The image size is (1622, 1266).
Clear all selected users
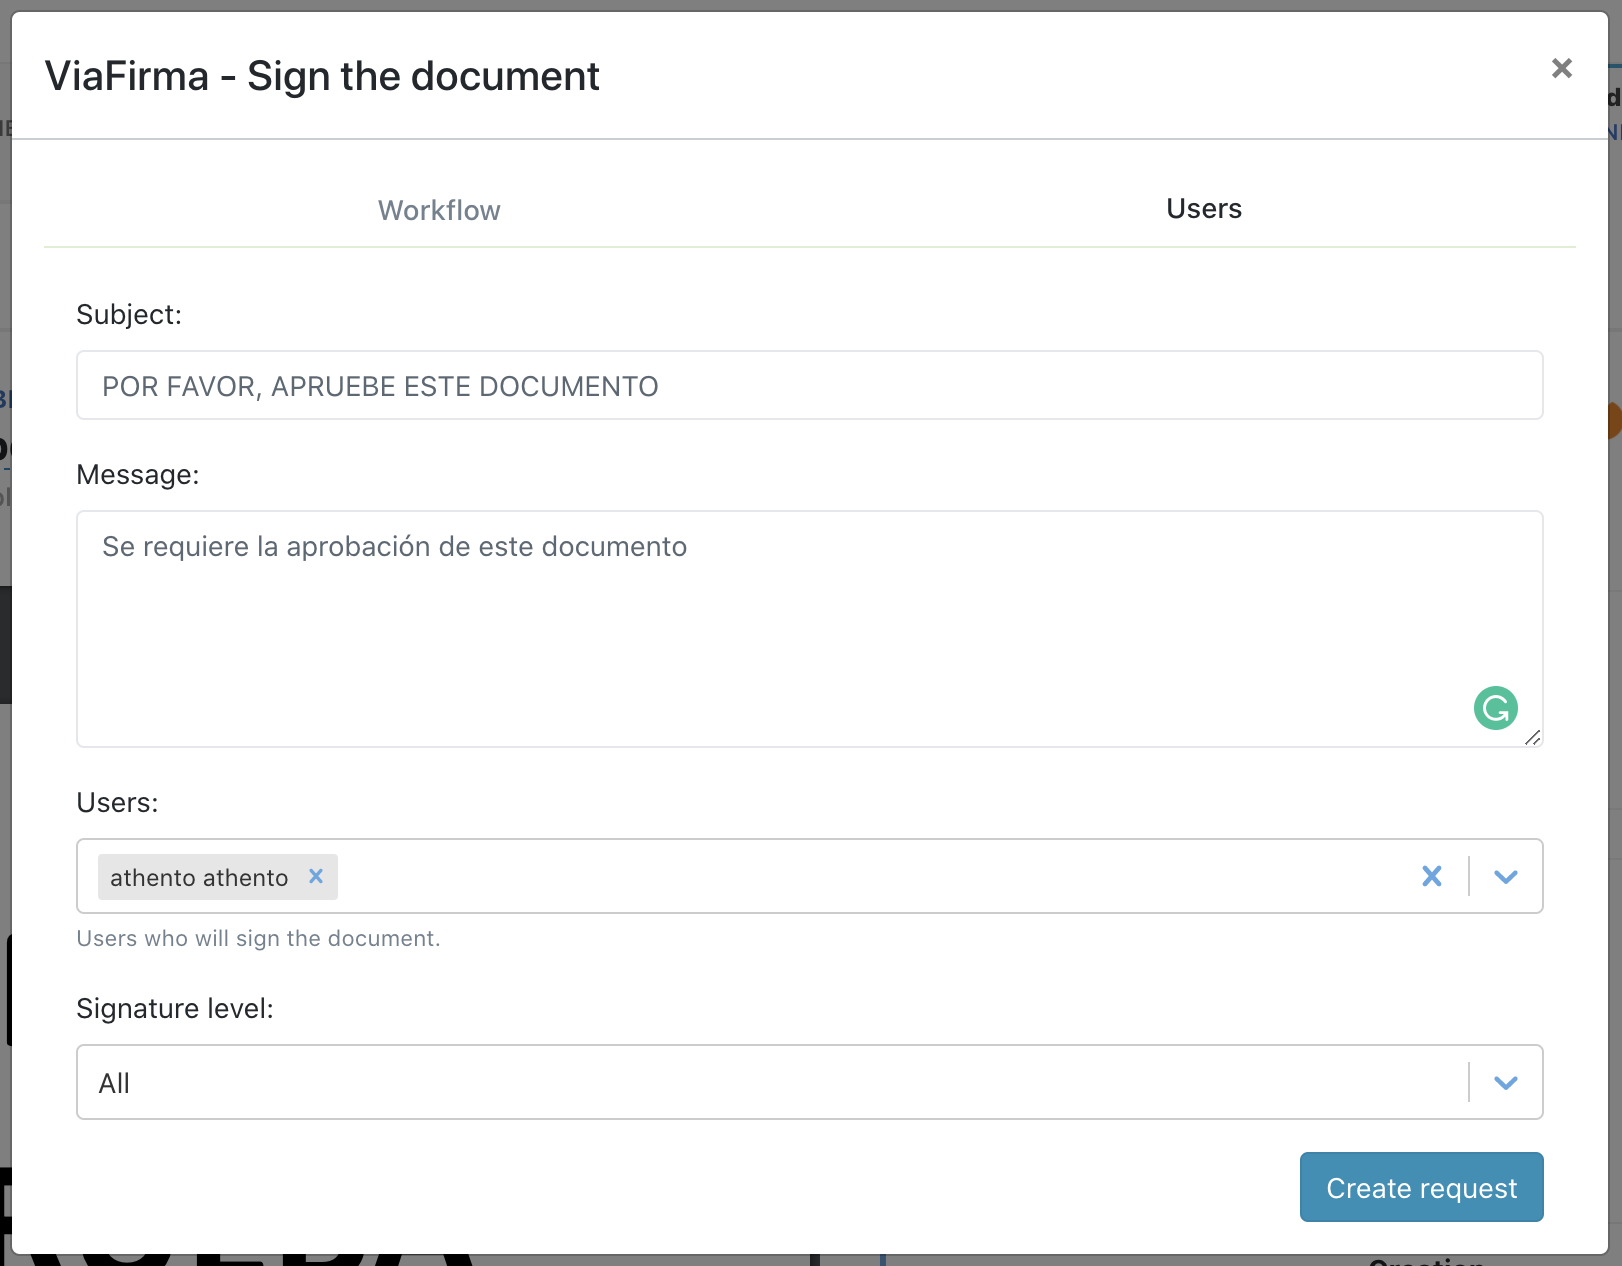(x=1432, y=876)
